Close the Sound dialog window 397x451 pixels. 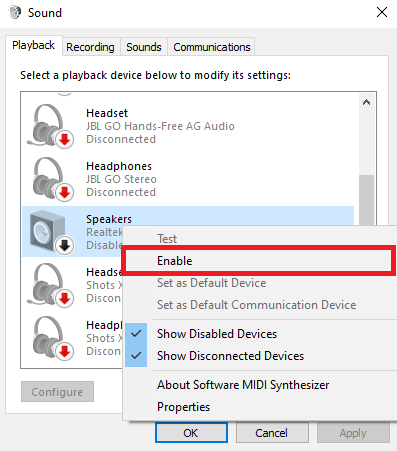[382, 12]
